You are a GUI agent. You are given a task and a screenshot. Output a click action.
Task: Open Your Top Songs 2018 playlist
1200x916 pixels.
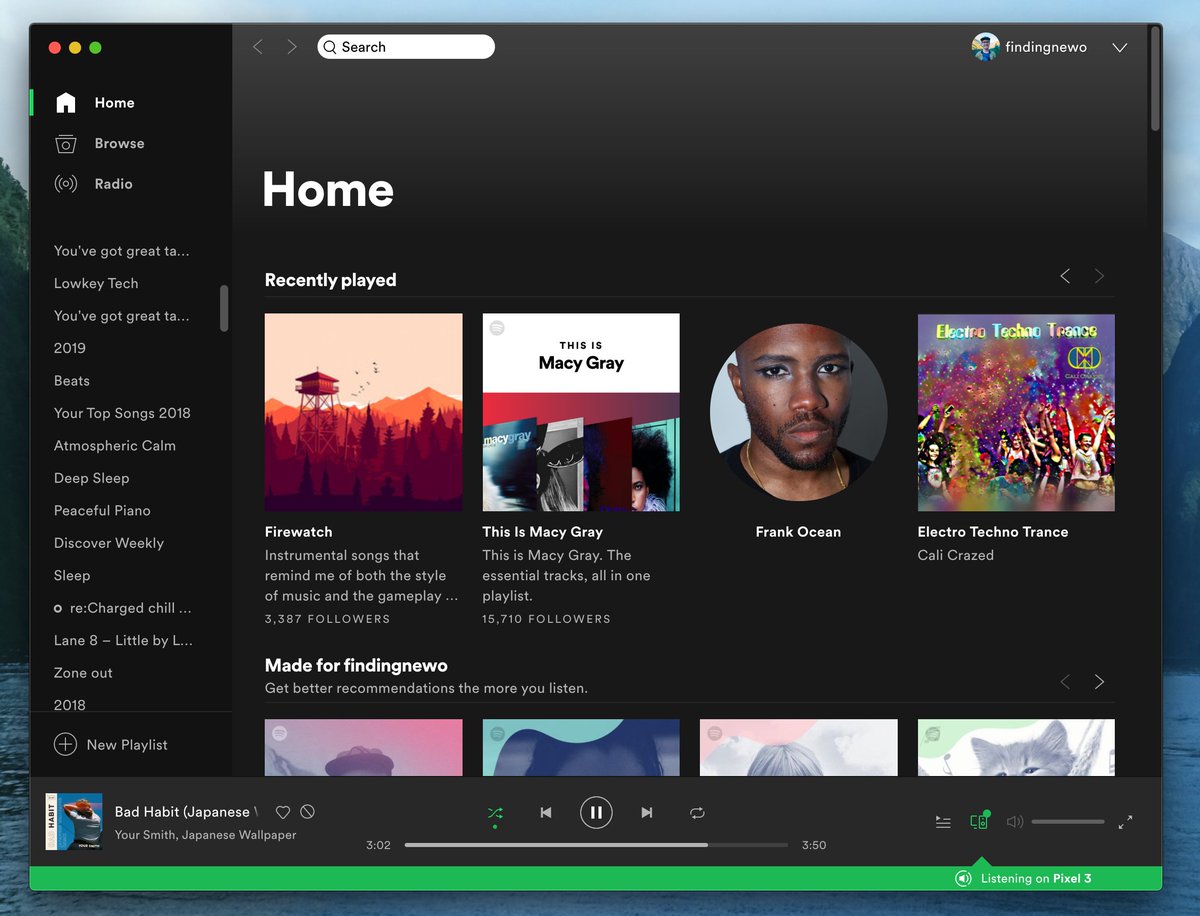[122, 413]
